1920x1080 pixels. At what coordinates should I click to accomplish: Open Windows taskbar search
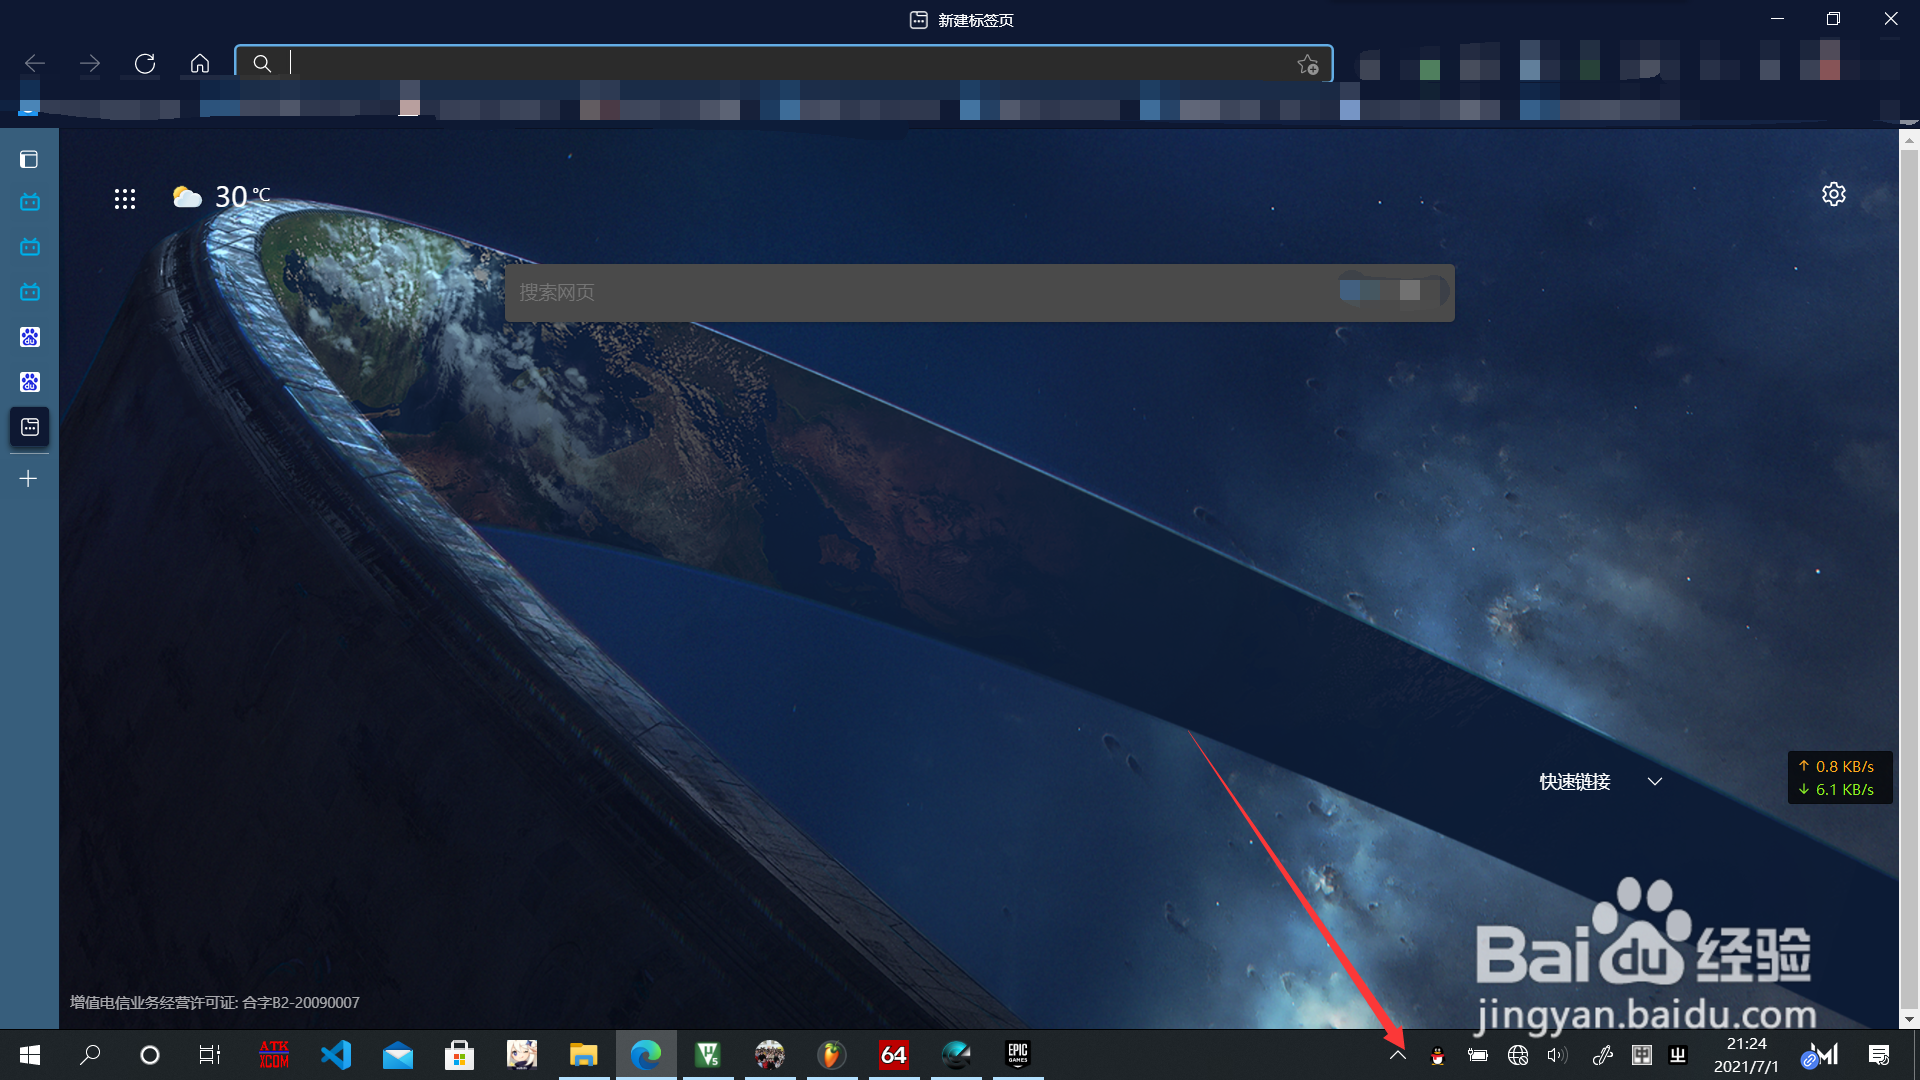(x=91, y=1055)
